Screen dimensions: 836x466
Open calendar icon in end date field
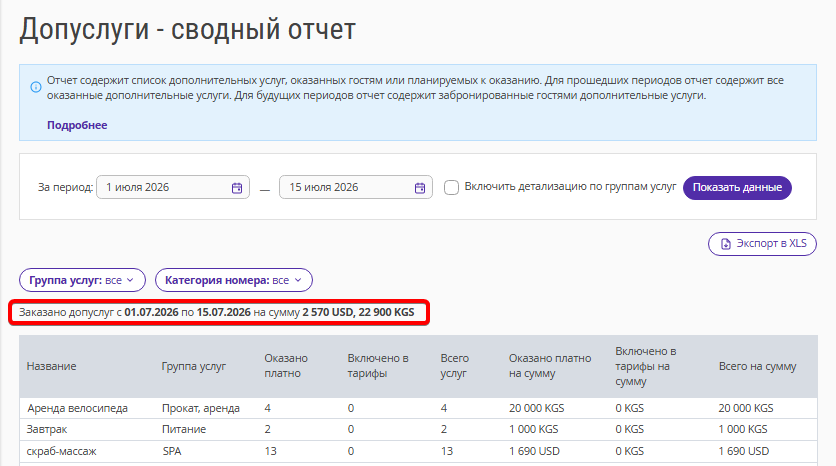(420, 188)
